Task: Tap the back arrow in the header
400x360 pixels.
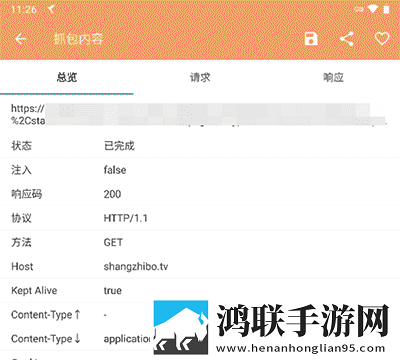Action: (20, 39)
